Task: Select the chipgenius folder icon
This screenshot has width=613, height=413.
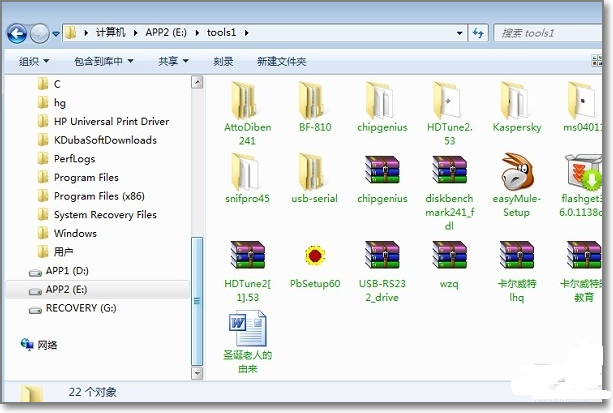Action: click(379, 100)
